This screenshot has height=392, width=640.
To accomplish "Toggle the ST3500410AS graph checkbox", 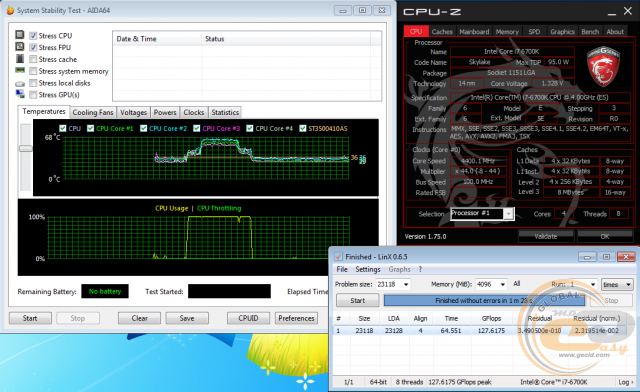I will click(302, 128).
